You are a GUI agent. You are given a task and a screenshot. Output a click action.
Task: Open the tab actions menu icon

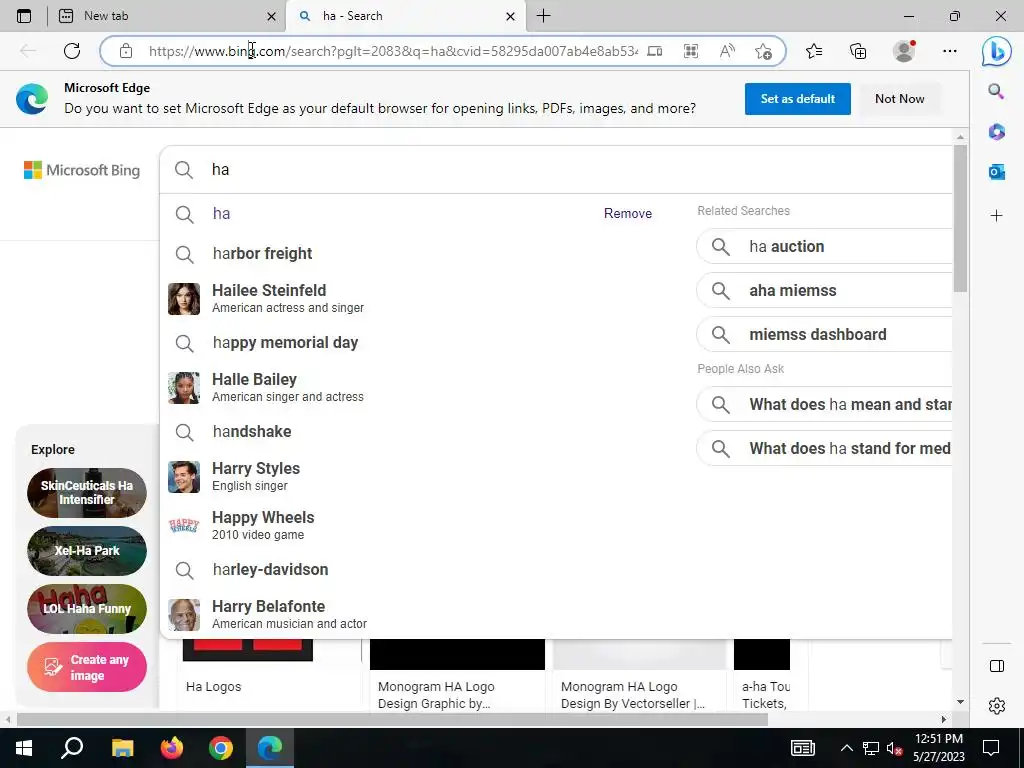(24, 16)
